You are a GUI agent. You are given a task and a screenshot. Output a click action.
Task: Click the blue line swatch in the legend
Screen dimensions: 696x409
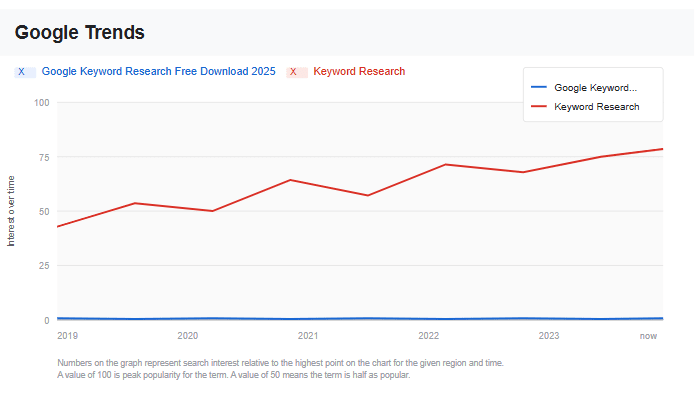(x=540, y=88)
